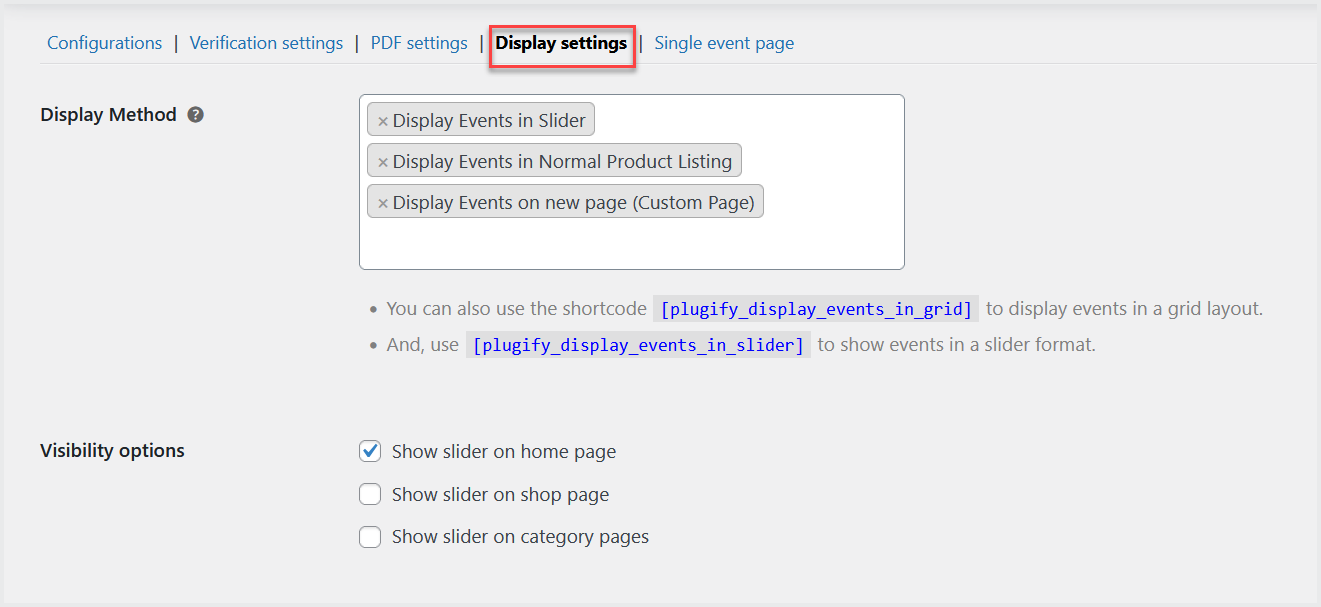Remove Display Events in Normal Product Listing tag
This screenshot has width=1321, height=607.
pyautogui.click(x=382, y=162)
